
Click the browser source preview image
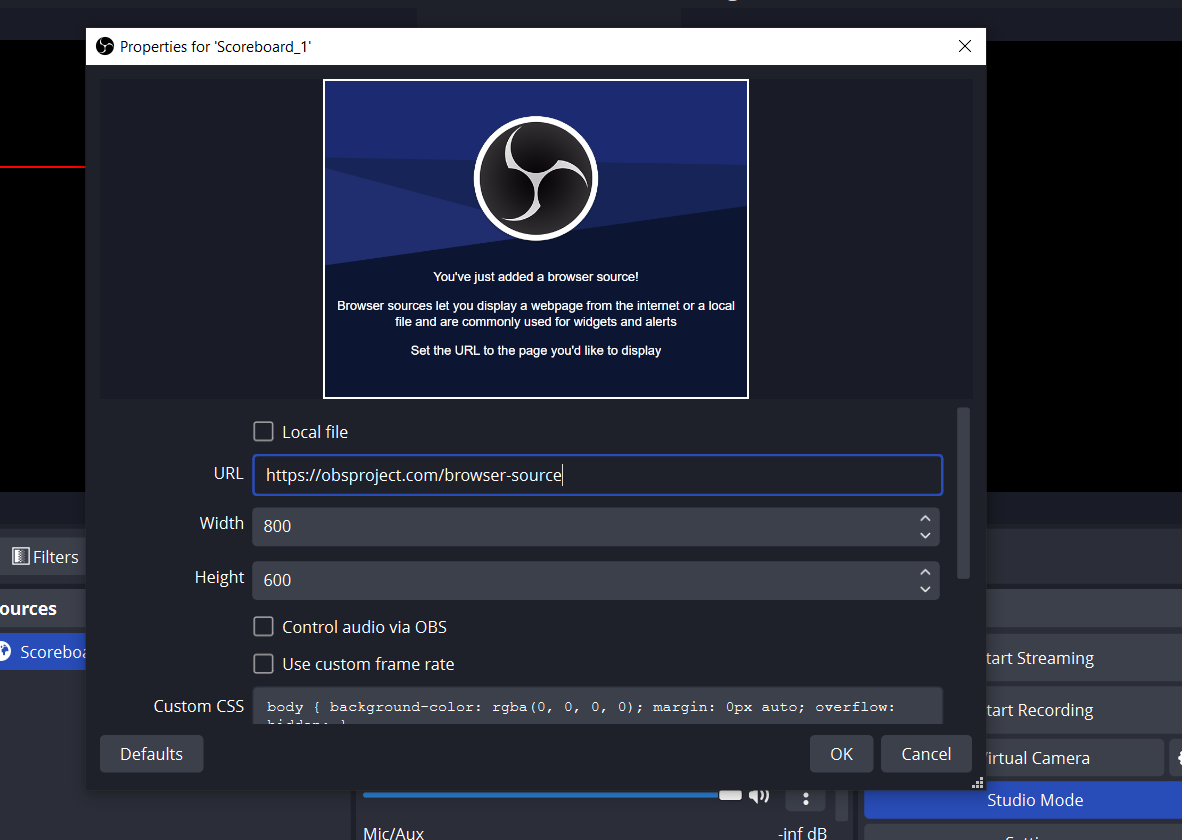535,239
